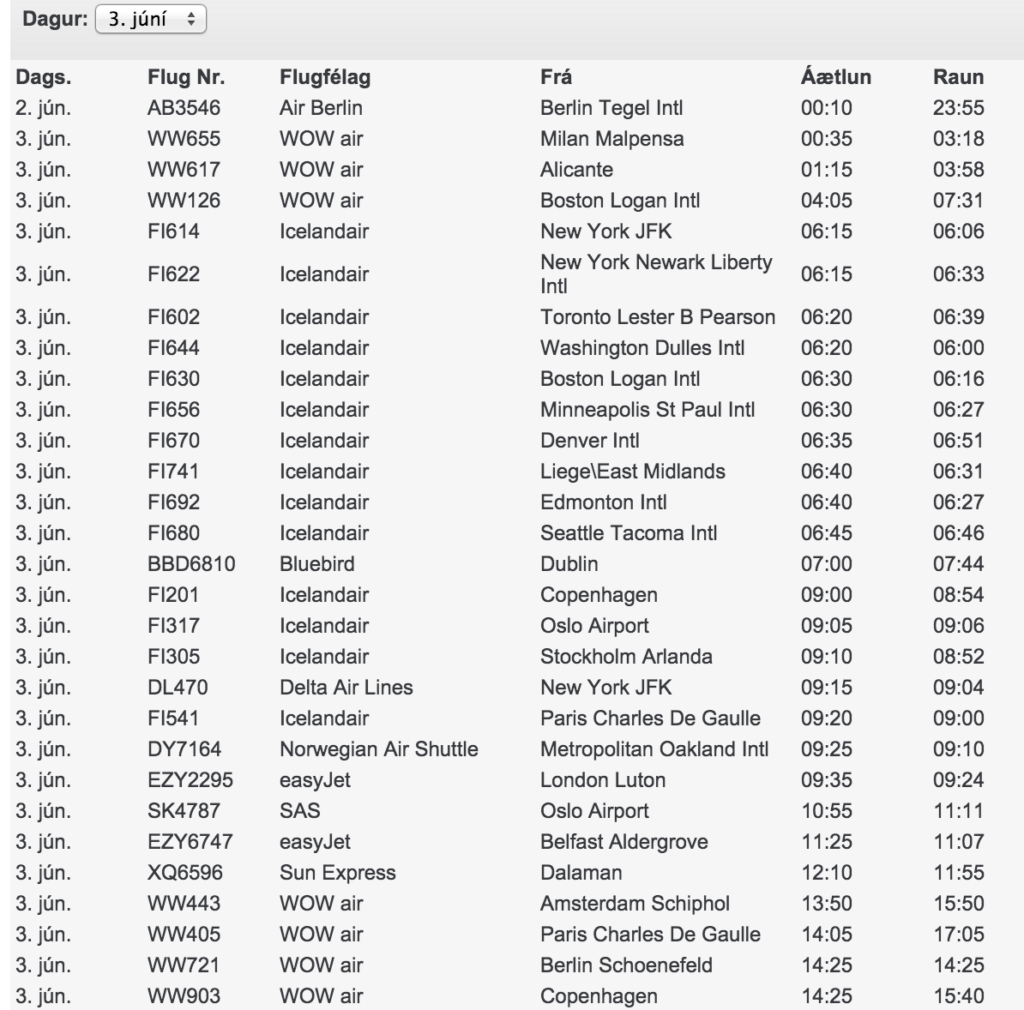Click the Dags. column header

42,78
